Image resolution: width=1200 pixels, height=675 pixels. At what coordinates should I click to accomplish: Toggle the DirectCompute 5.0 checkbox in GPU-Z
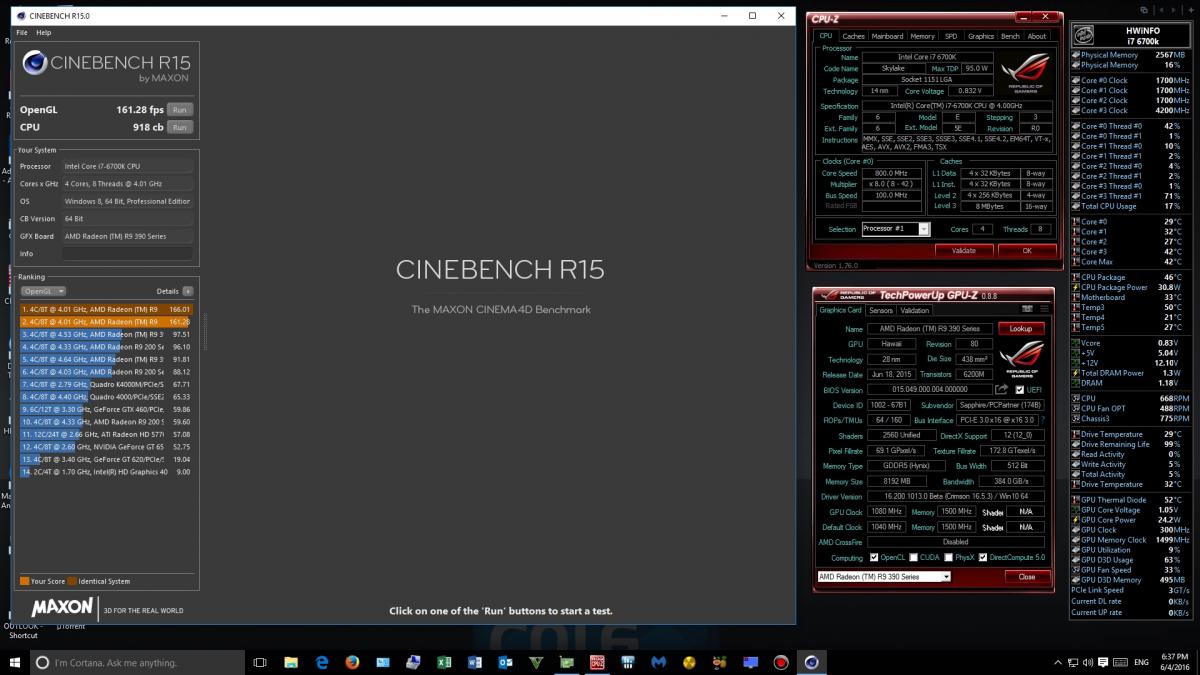(x=983, y=557)
